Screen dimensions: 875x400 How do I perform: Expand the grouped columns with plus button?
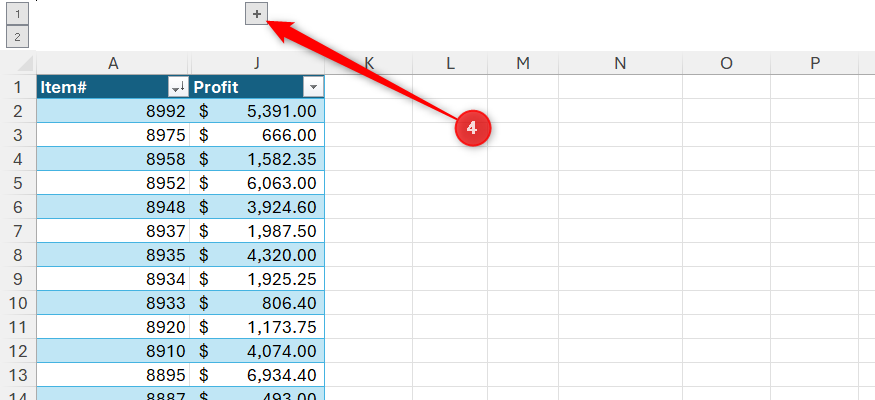[257, 14]
